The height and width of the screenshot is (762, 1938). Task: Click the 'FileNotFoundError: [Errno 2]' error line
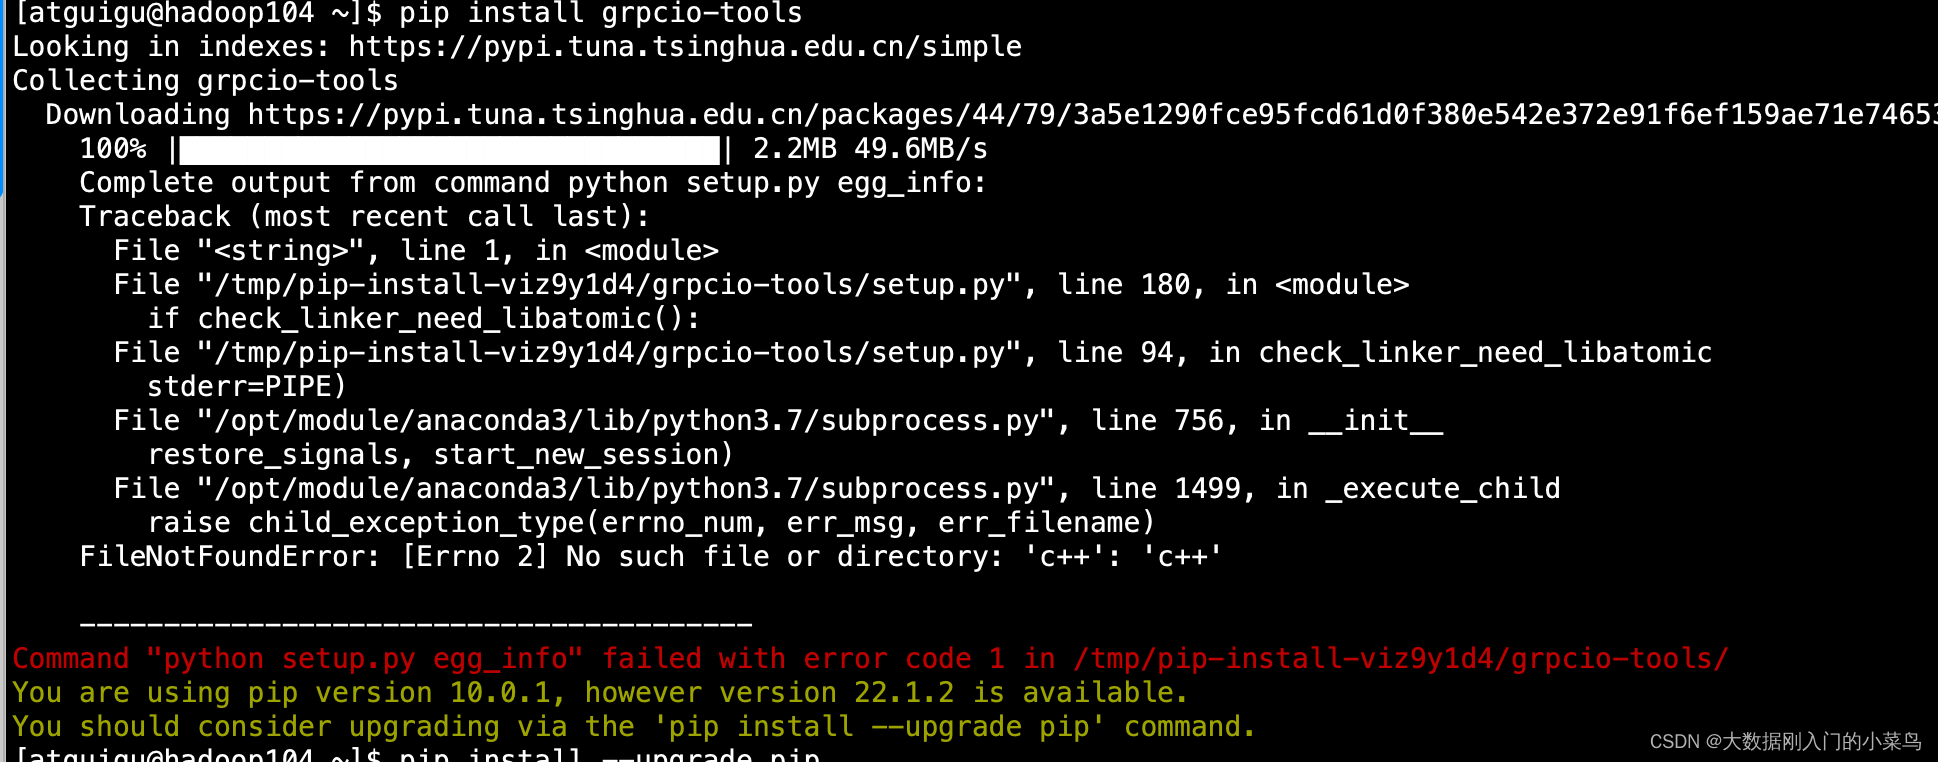[650, 557]
